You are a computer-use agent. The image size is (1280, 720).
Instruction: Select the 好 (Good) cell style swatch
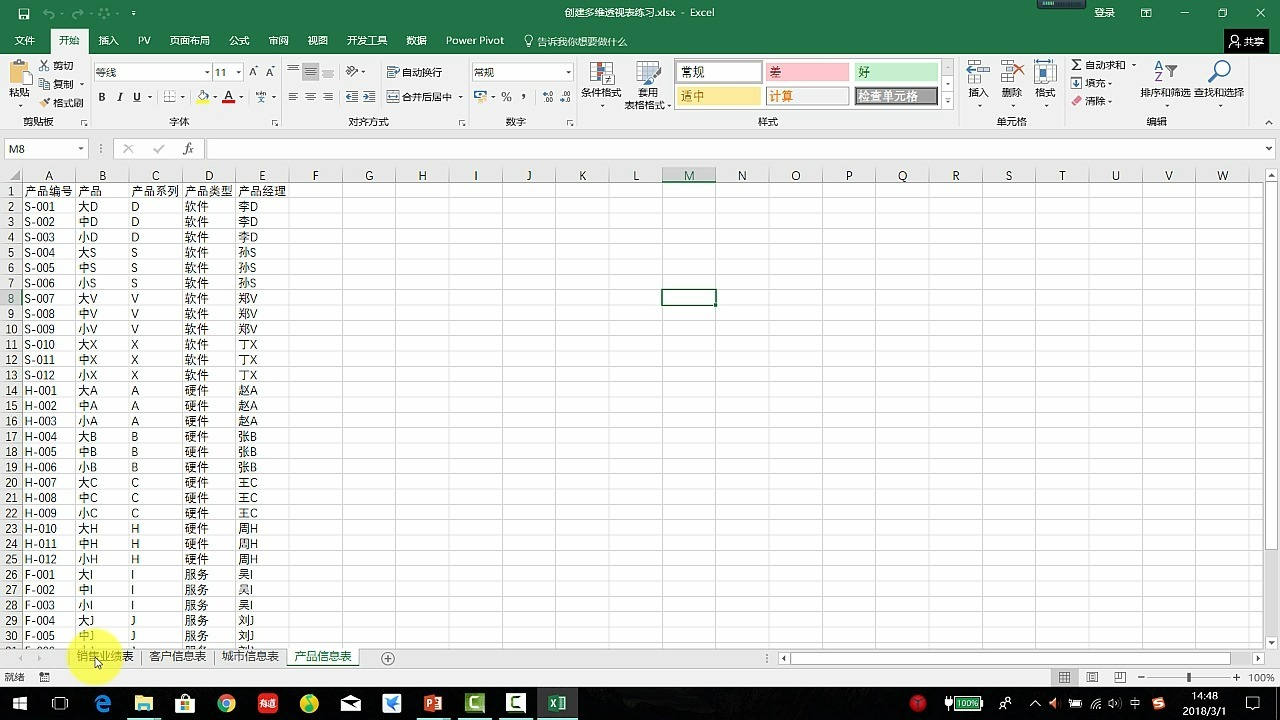895,71
